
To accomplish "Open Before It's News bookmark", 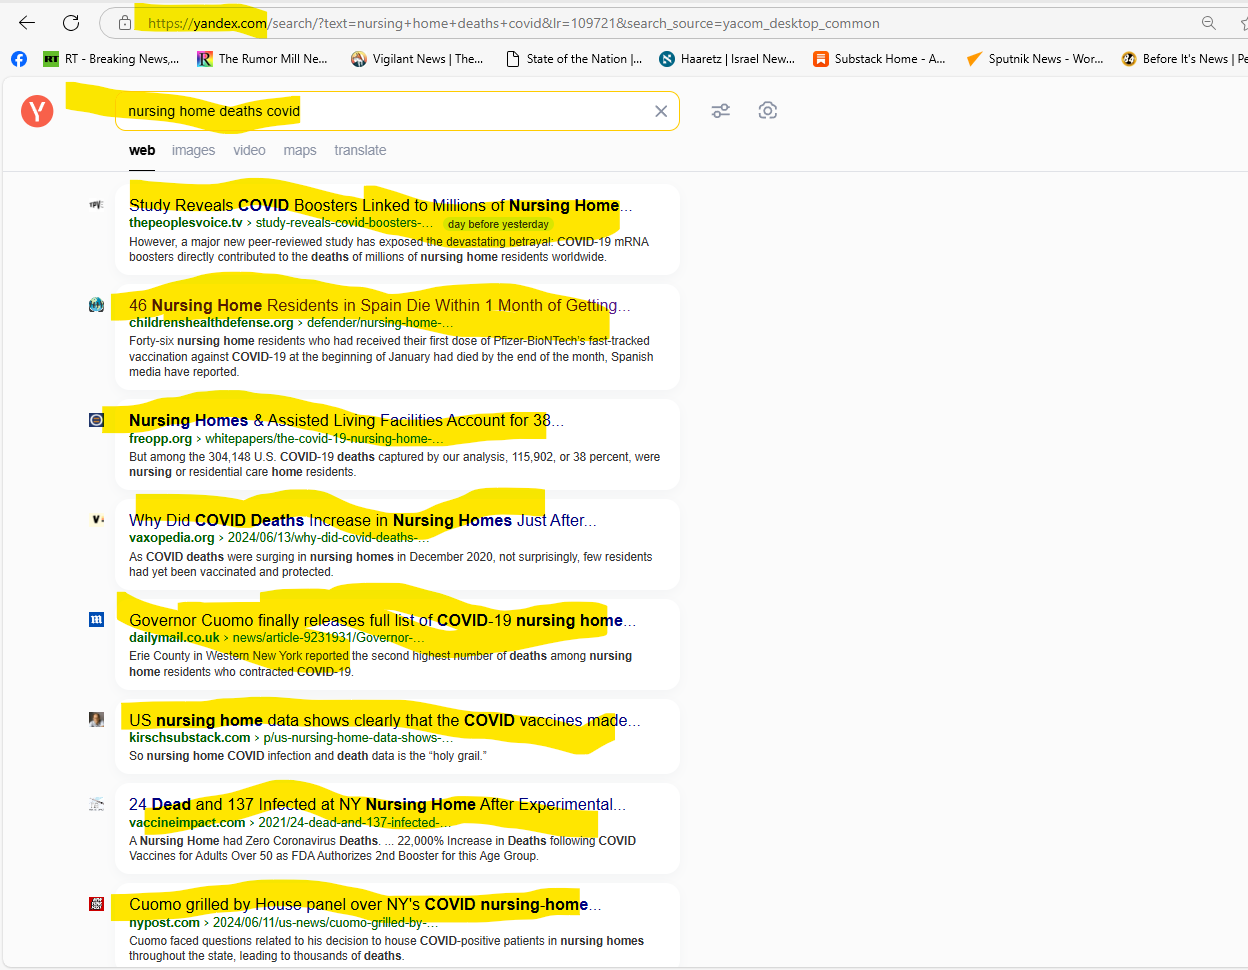I will [x=1185, y=59].
